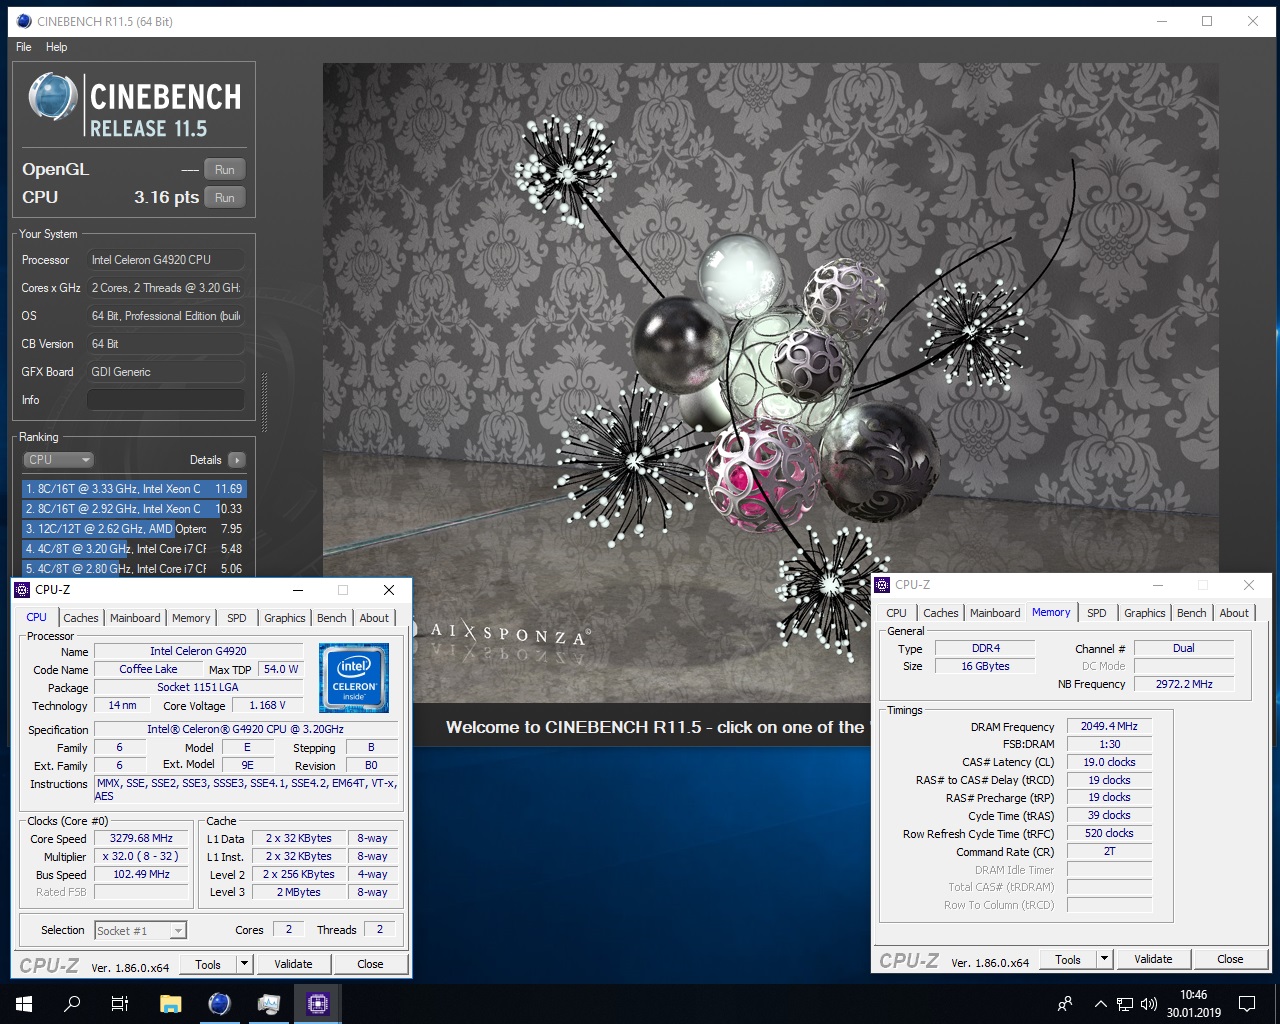This screenshot has width=1280, height=1024.
Task: Switch to Mainboard tab in left CPU-Z
Action: point(135,618)
